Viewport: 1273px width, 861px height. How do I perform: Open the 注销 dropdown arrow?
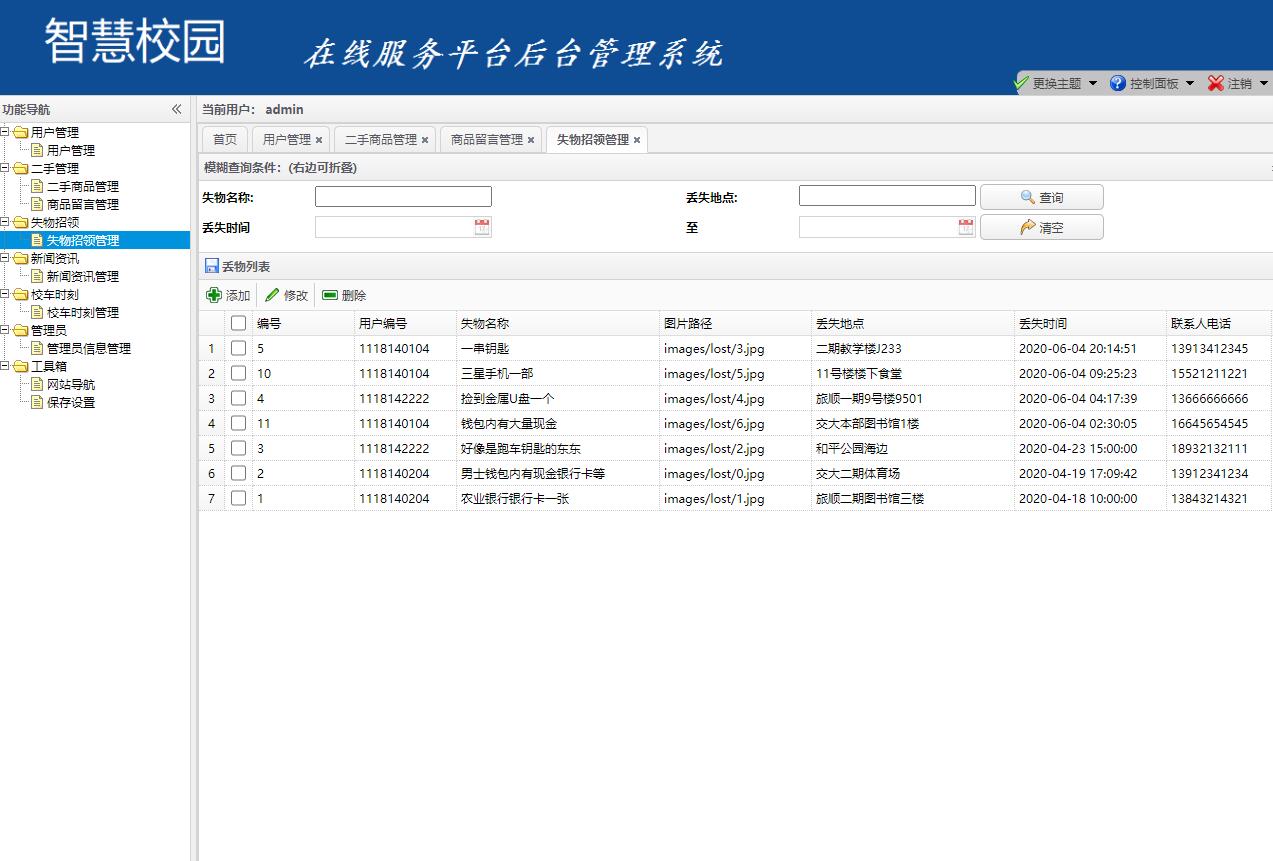coord(1264,84)
